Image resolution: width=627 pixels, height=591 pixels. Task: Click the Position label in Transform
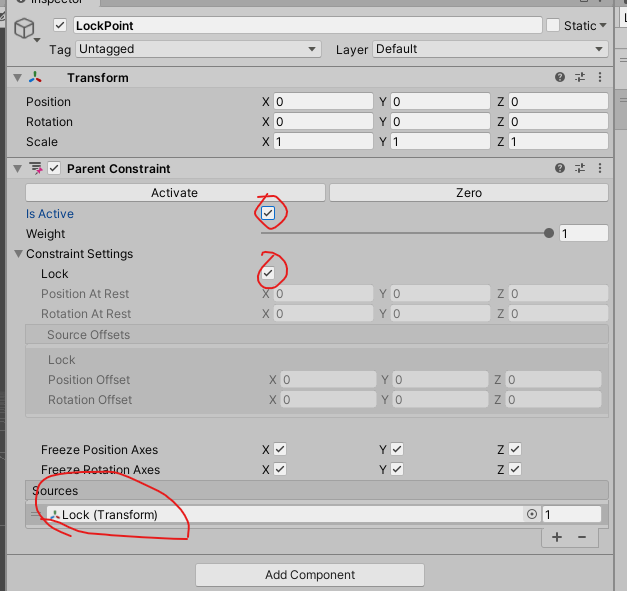point(48,102)
